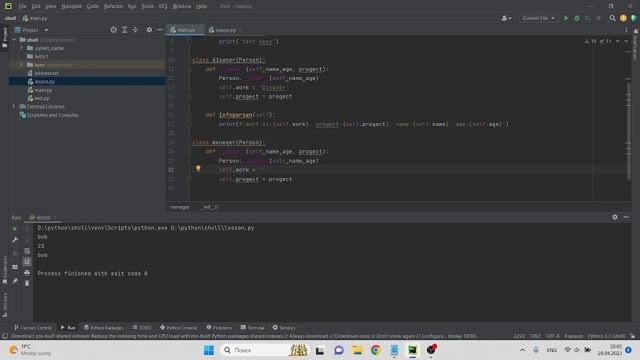Toggle Notifications side tab on right edge

click(636, 45)
